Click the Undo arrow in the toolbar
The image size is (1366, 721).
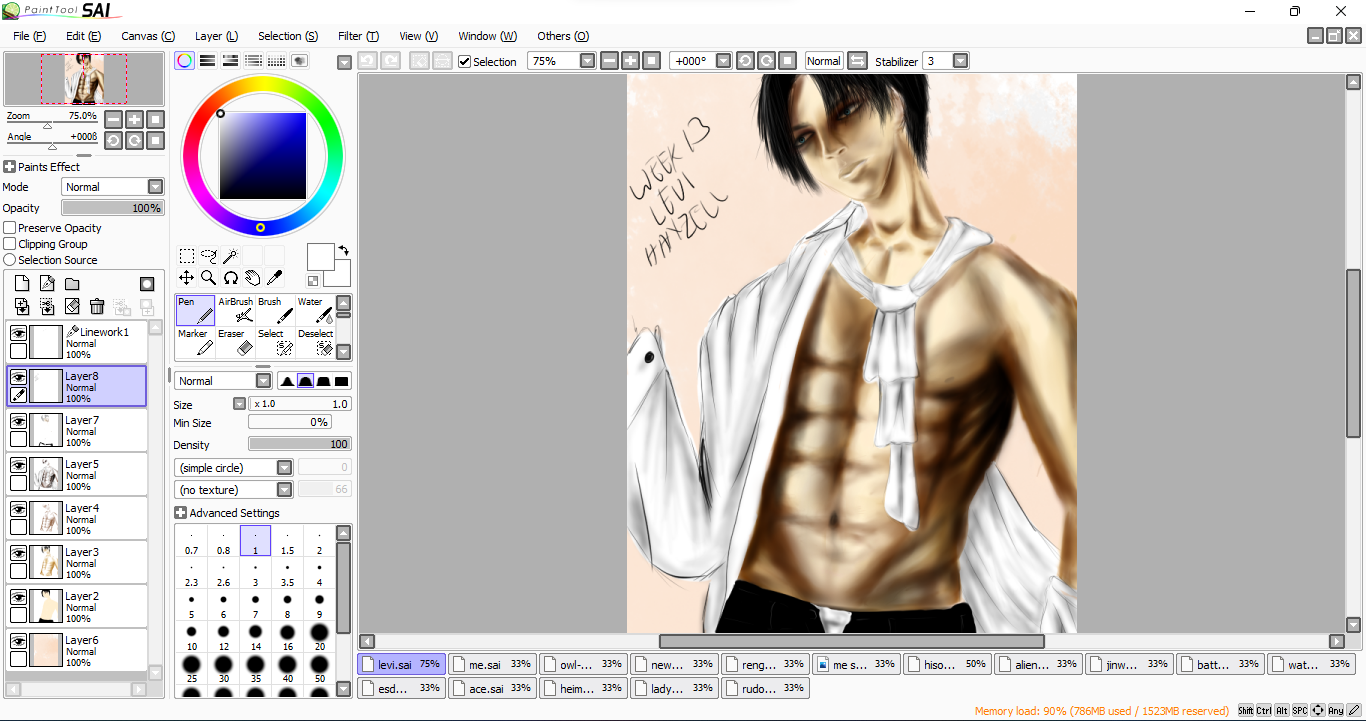point(367,61)
